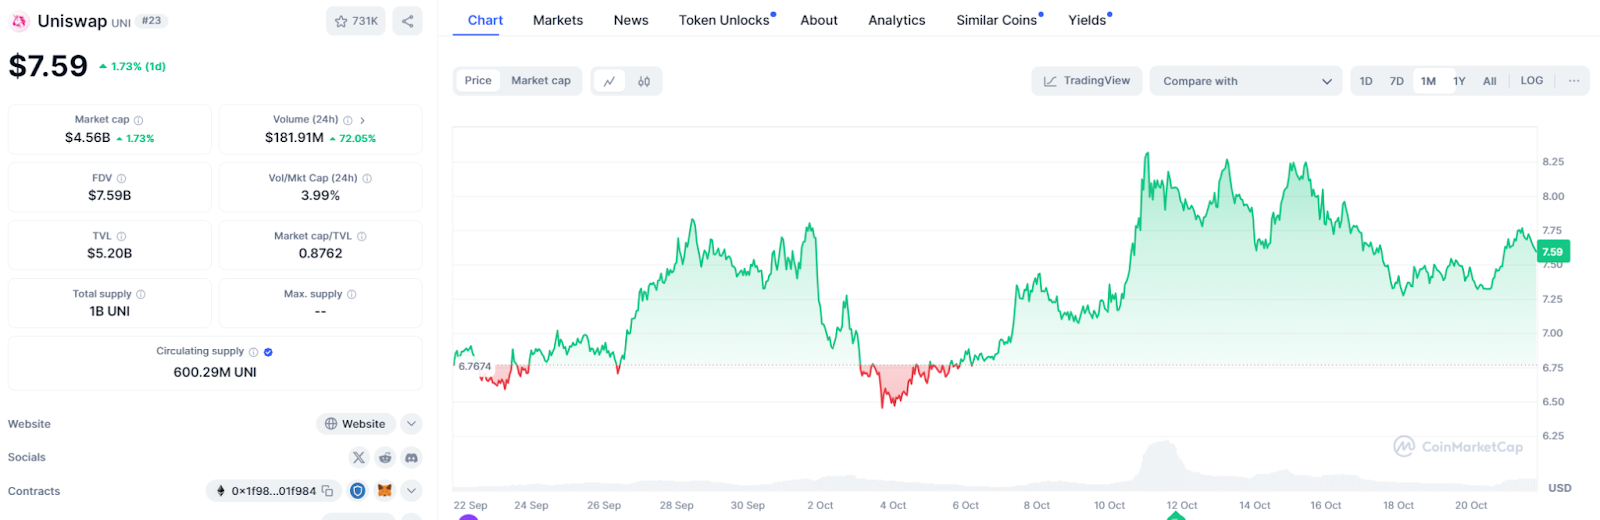Click the 1B UNI total supply value

pos(110,312)
